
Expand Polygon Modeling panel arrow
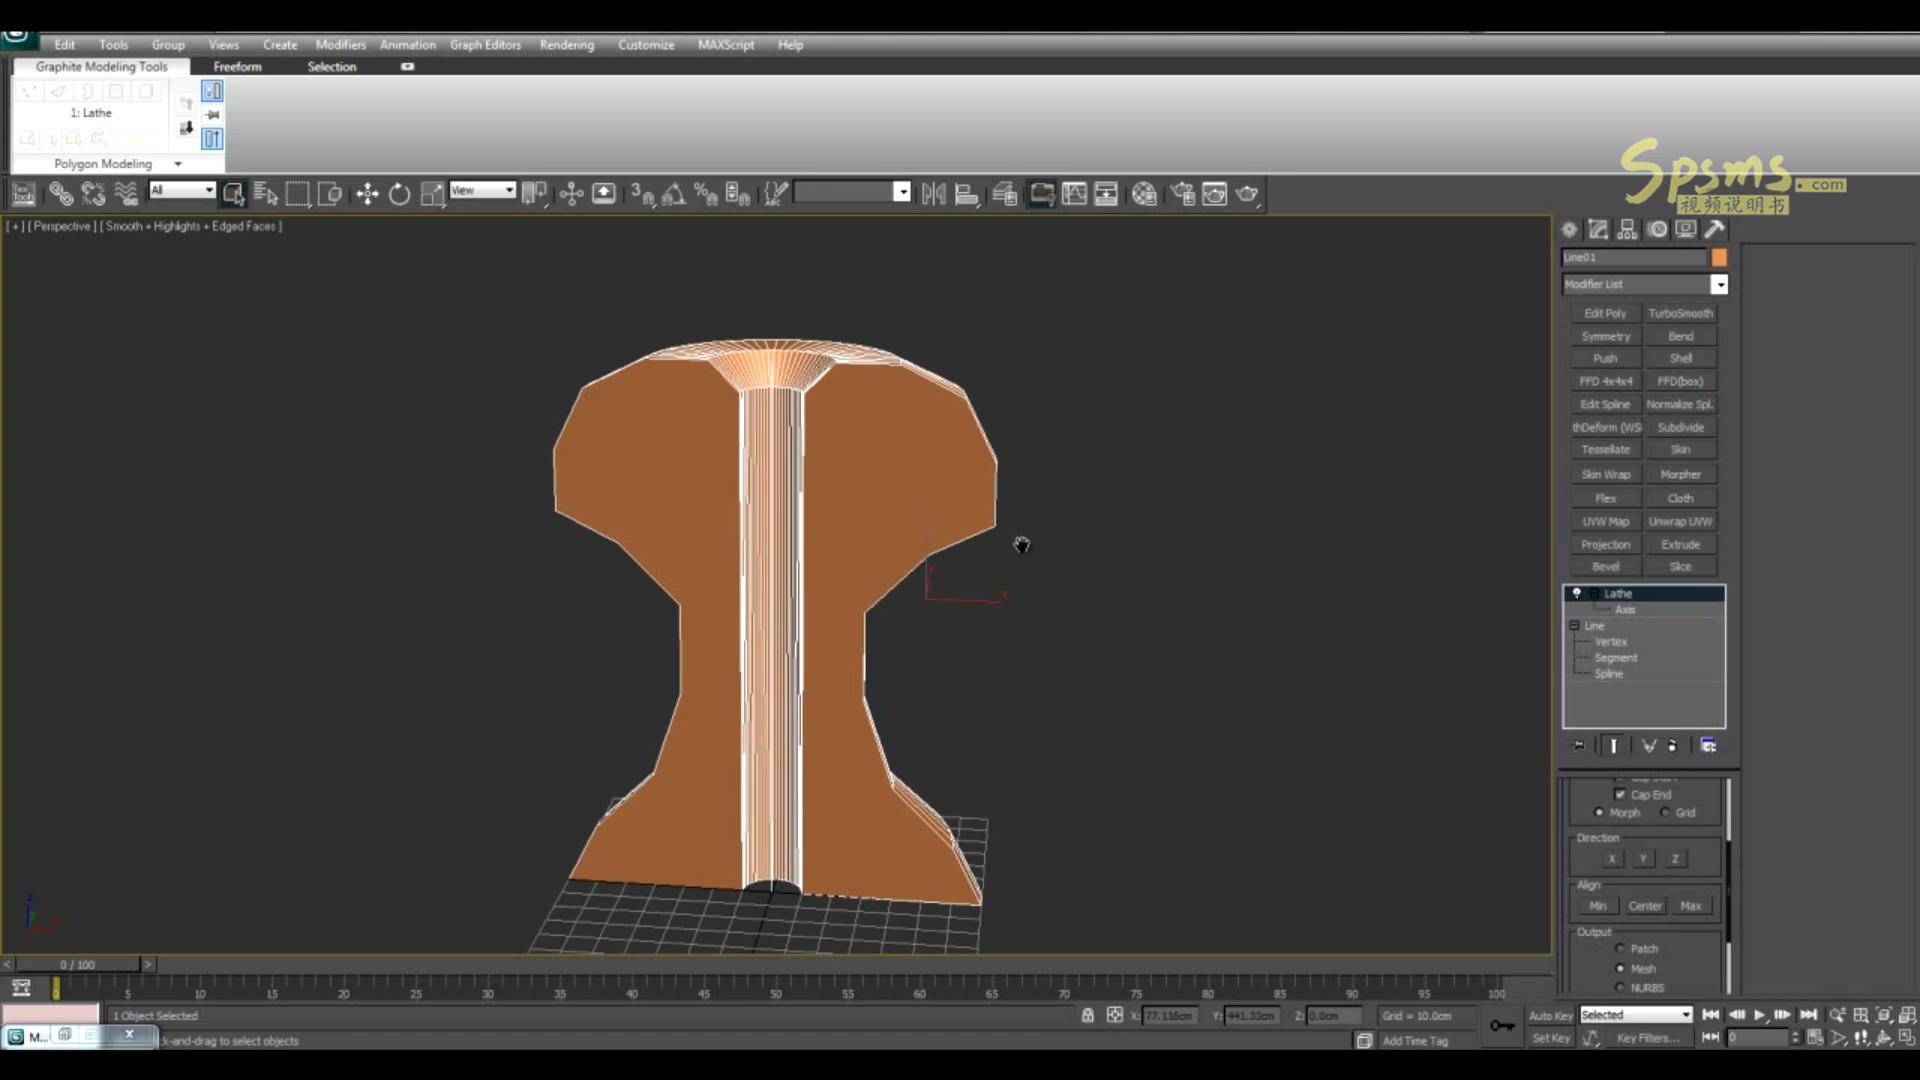pyautogui.click(x=178, y=164)
